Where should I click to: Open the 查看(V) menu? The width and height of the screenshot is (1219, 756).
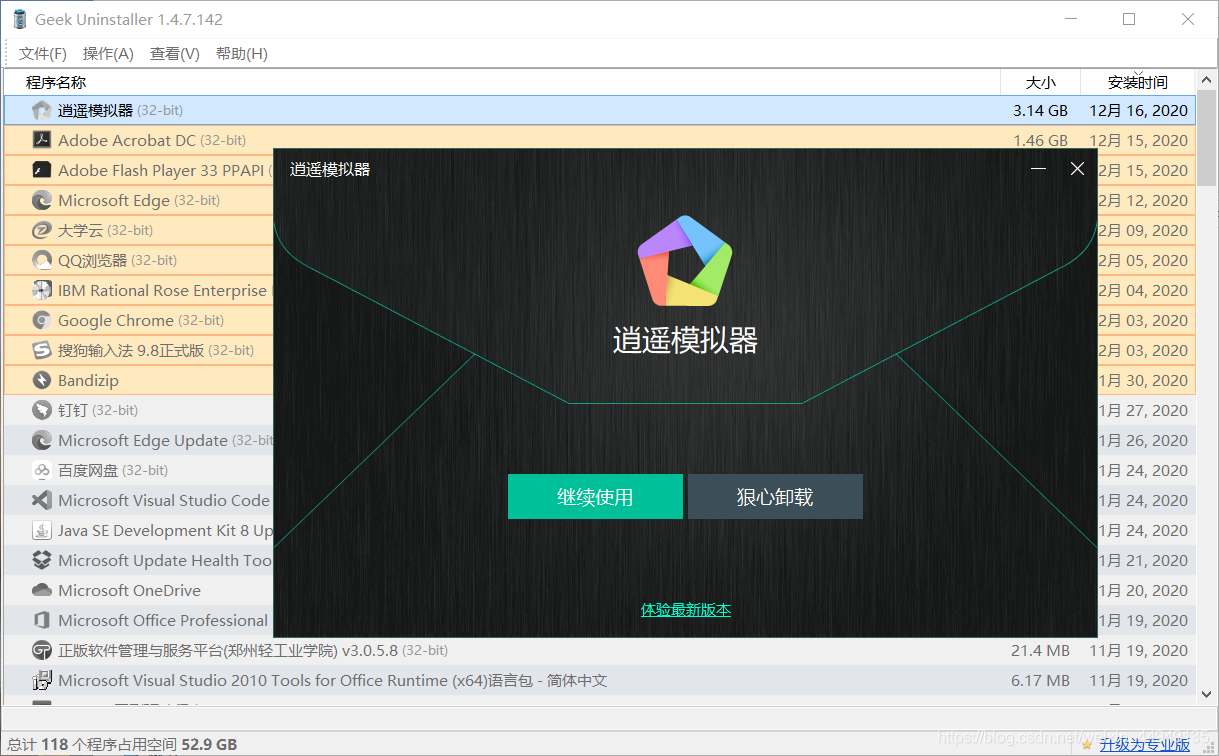(175, 54)
